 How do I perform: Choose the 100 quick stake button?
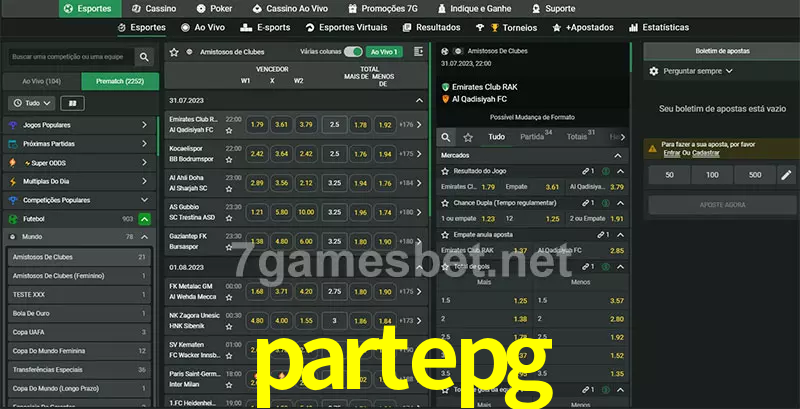tap(712, 175)
